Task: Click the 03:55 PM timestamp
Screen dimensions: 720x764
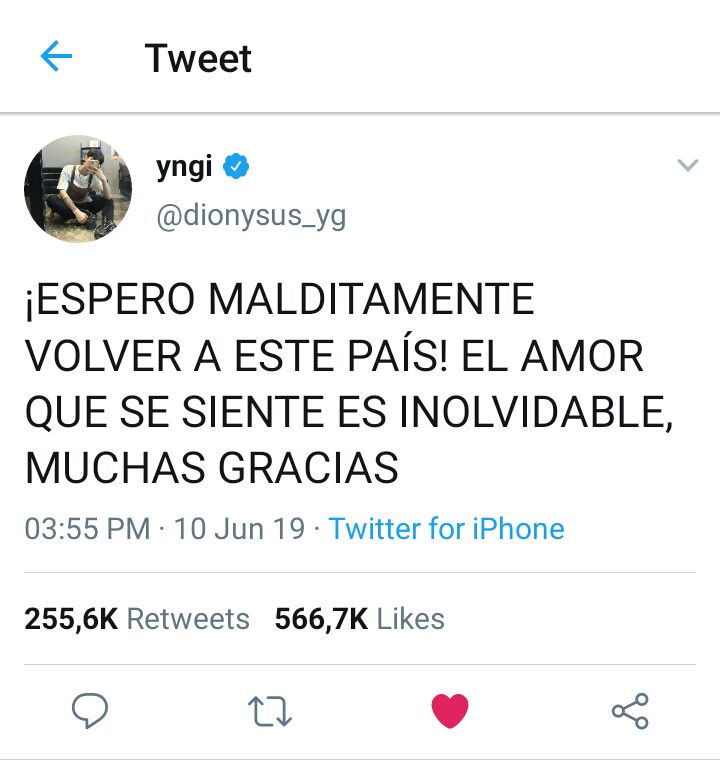Action: click(88, 529)
